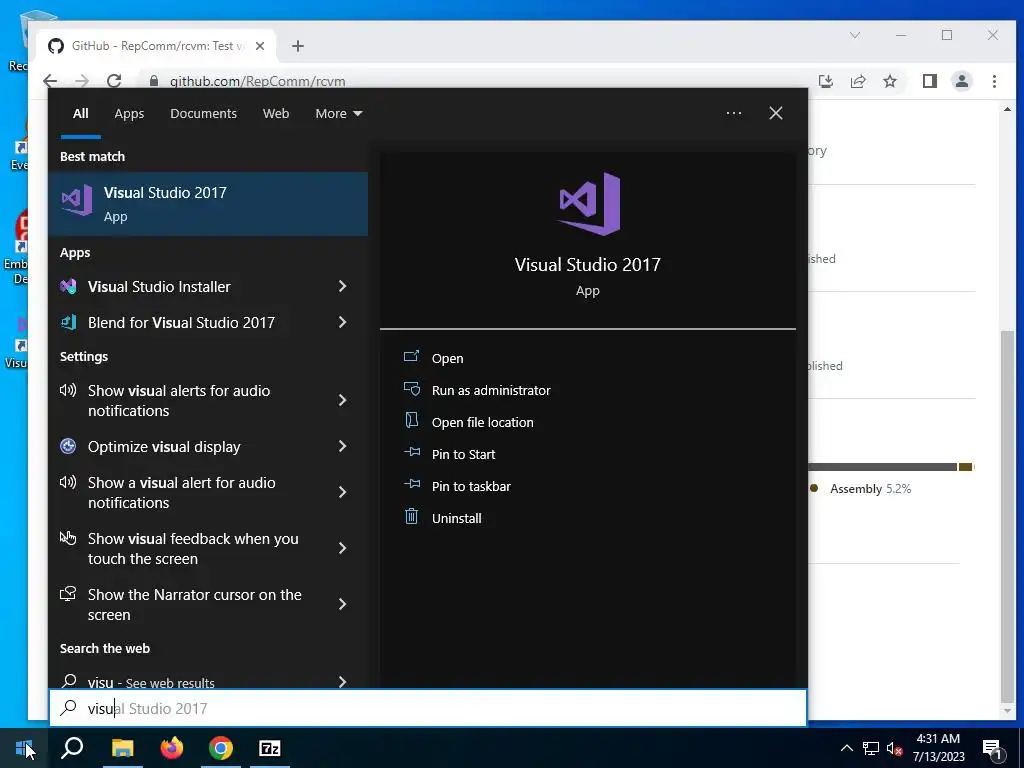This screenshot has width=1024, height=768.
Task: Switch to the Documents search tab
Action: pyautogui.click(x=203, y=114)
